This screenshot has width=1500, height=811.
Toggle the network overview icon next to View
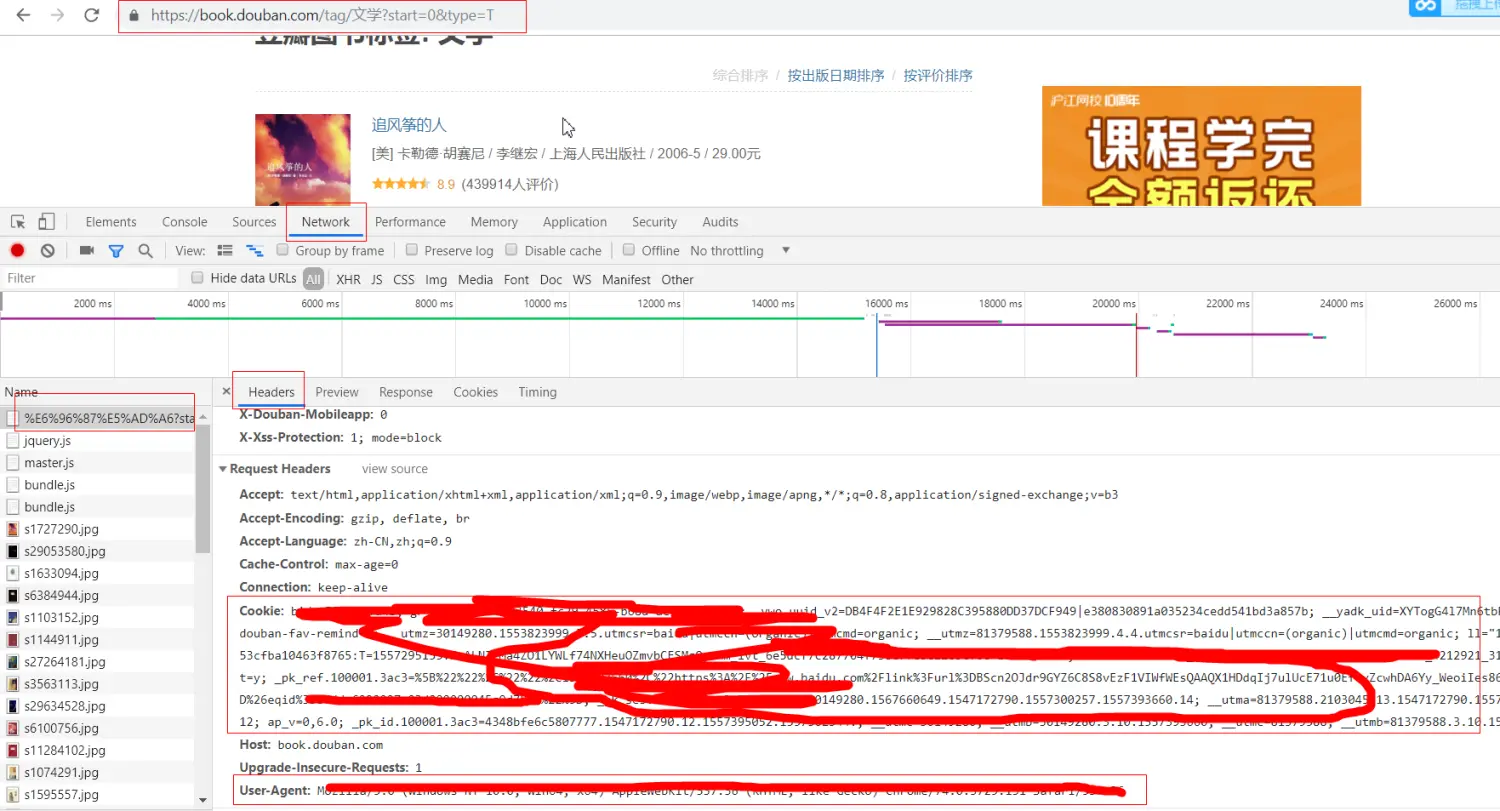[x=253, y=251]
